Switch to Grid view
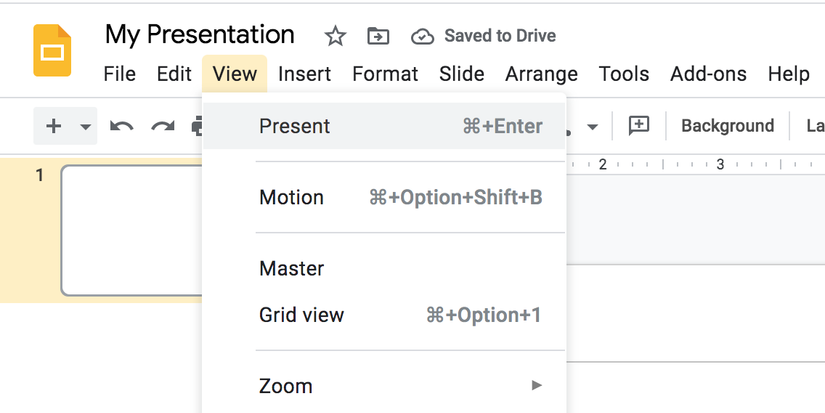This screenshot has height=413, width=825. 301,315
